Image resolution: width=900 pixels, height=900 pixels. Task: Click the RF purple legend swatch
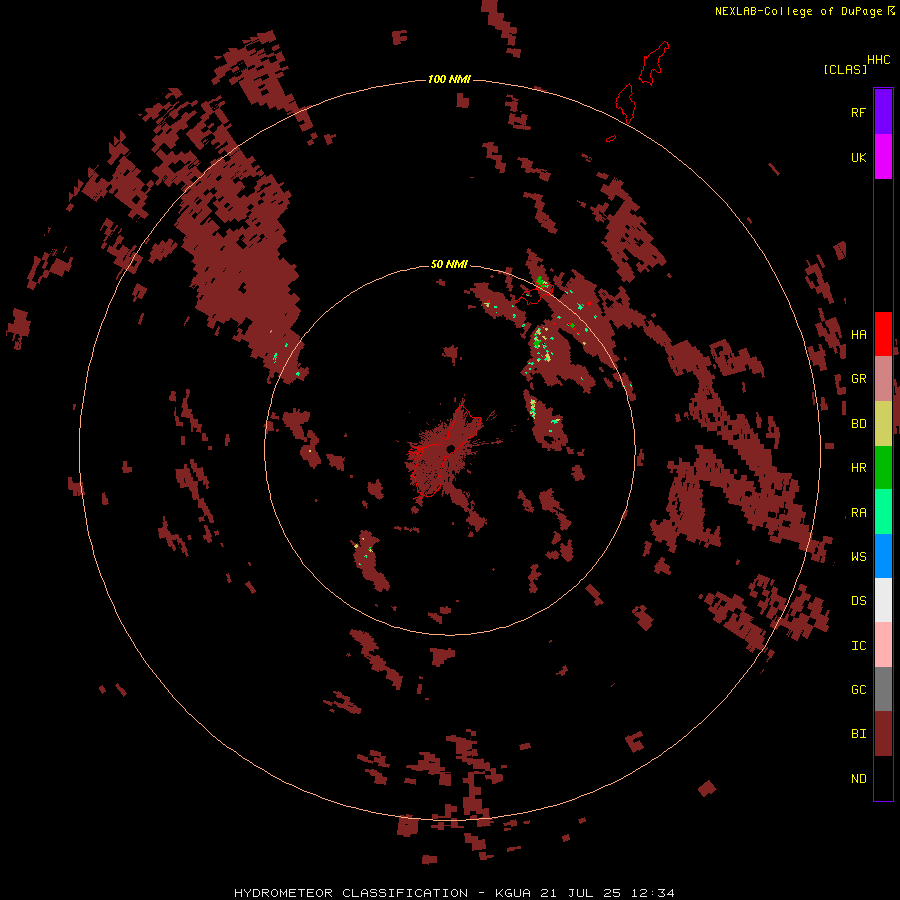coord(883,112)
